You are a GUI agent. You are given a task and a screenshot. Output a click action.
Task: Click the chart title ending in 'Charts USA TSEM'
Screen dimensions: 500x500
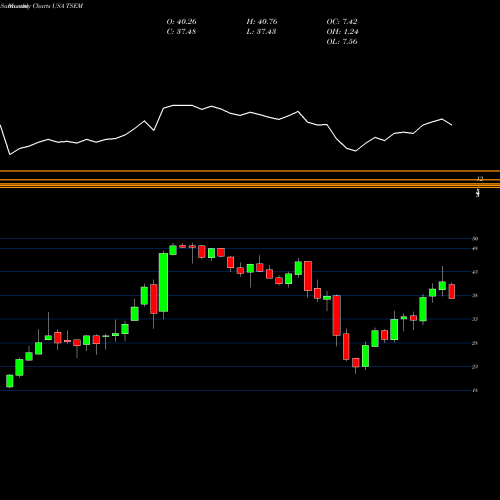[x=42, y=6]
